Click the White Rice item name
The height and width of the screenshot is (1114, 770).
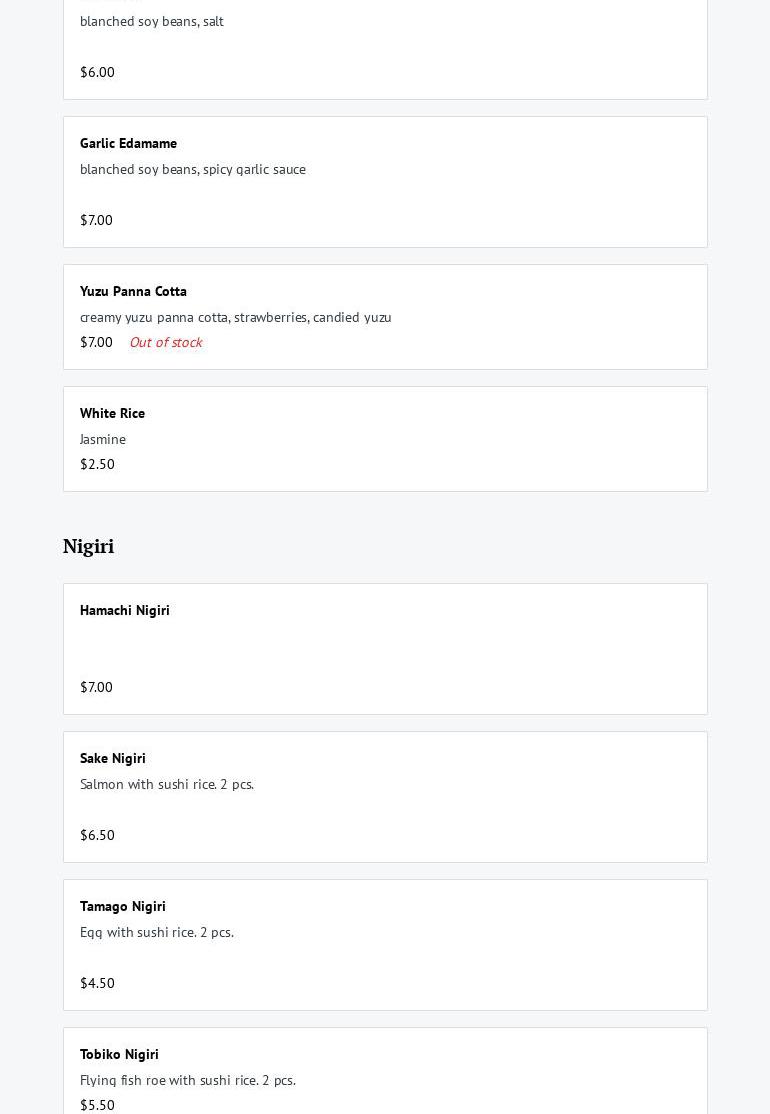(112, 413)
